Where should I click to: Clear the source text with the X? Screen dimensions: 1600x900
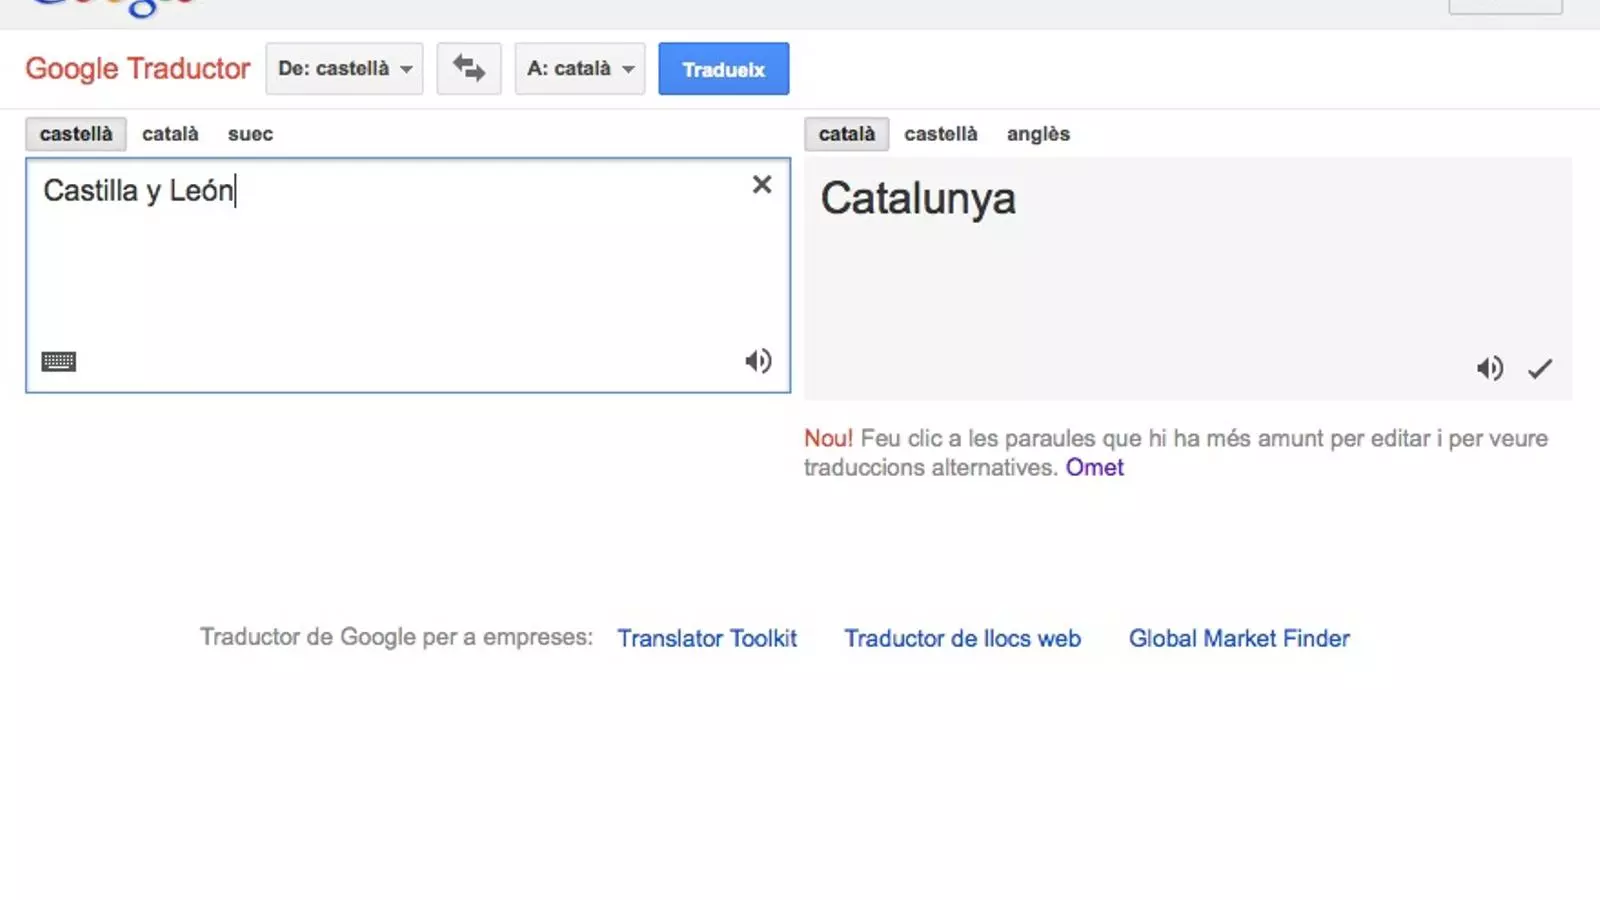tap(762, 184)
